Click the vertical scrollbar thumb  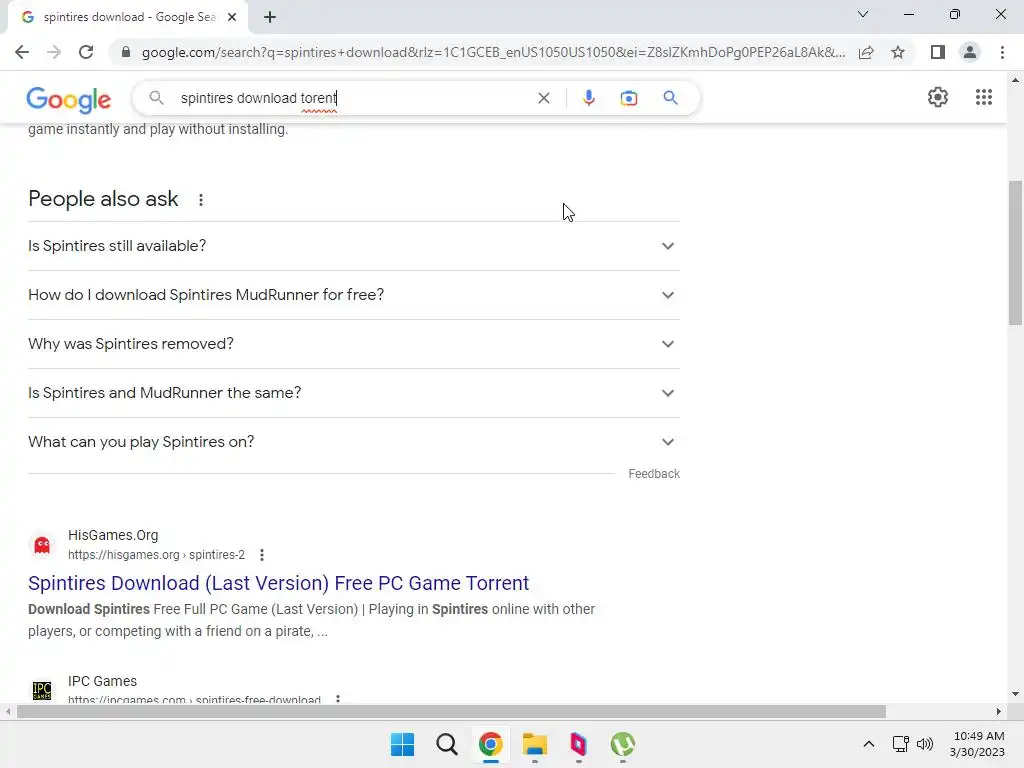[1015, 252]
